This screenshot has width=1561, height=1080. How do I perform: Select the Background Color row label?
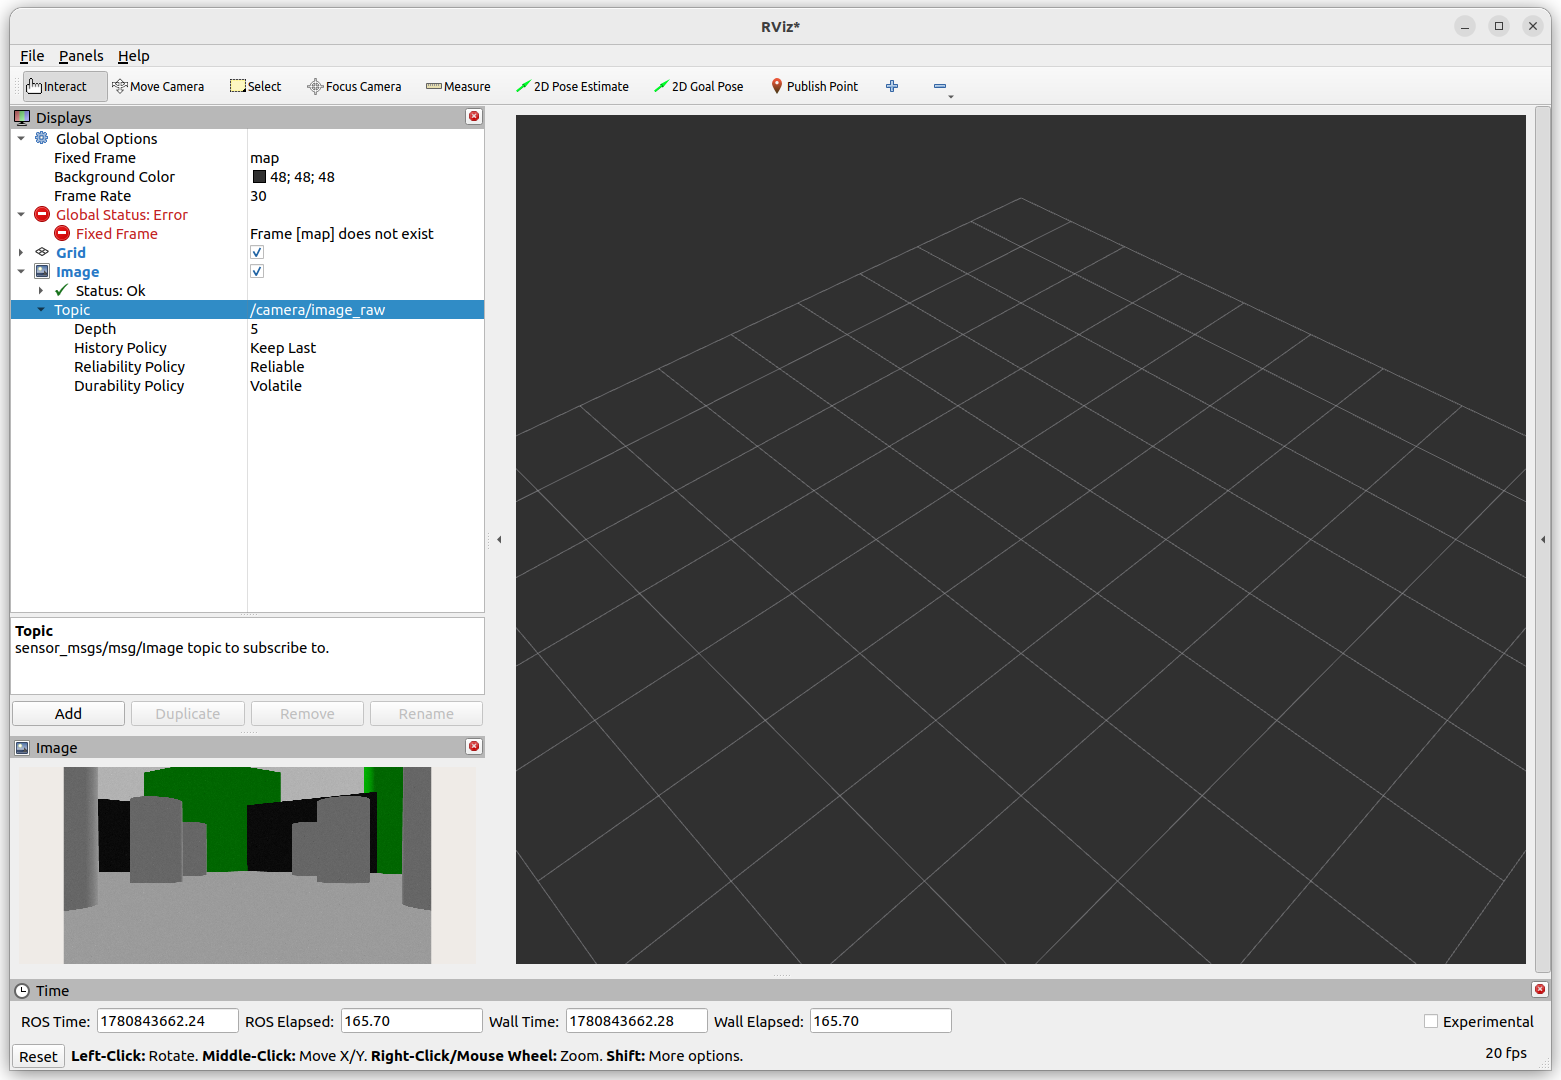114,176
